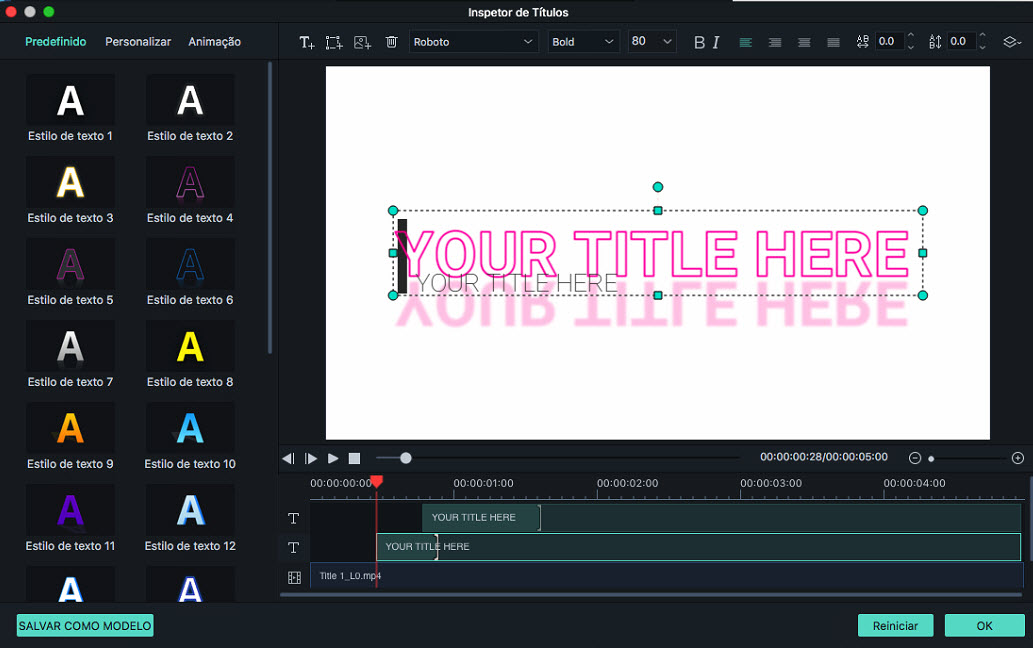
Task: Open the Roboto font dropdown
Action: coord(474,41)
